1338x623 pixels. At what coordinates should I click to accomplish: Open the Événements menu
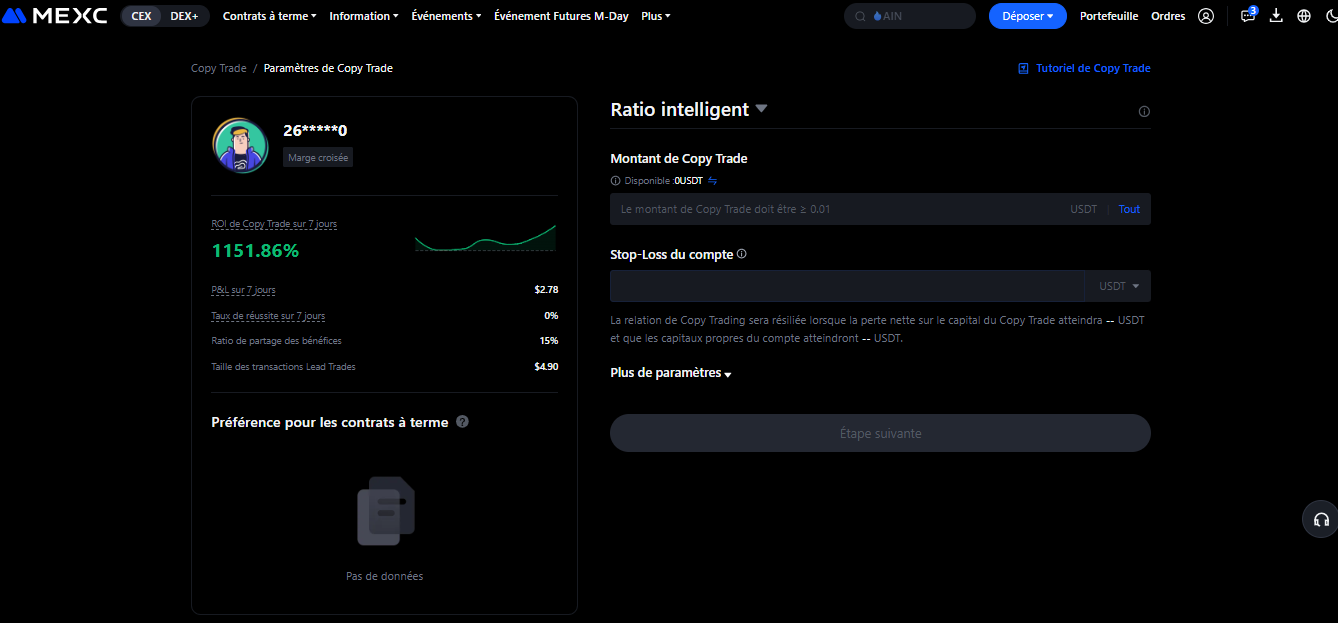pyautogui.click(x=446, y=16)
